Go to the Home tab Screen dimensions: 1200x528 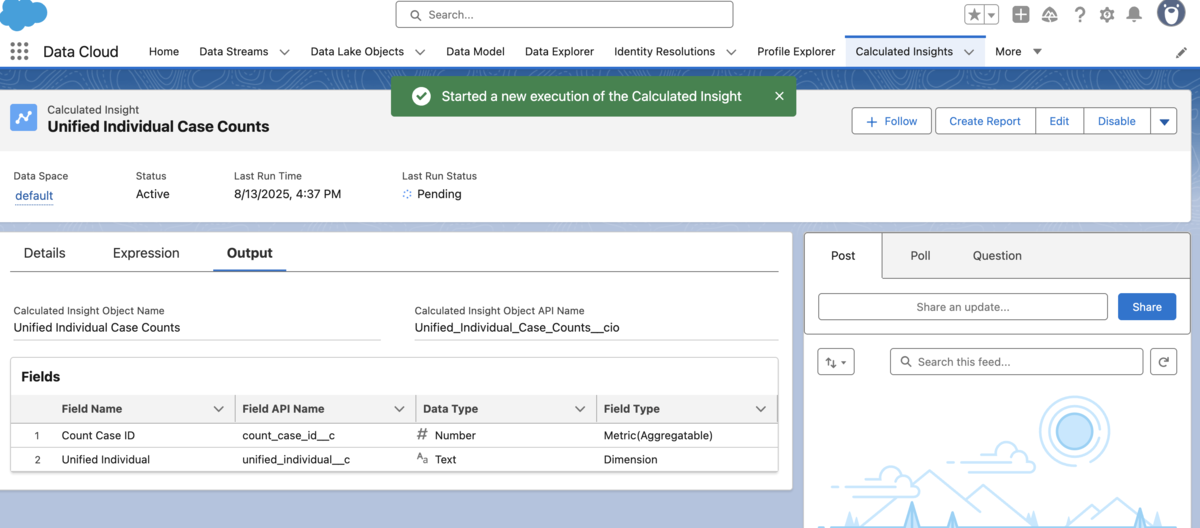[x=164, y=52]
